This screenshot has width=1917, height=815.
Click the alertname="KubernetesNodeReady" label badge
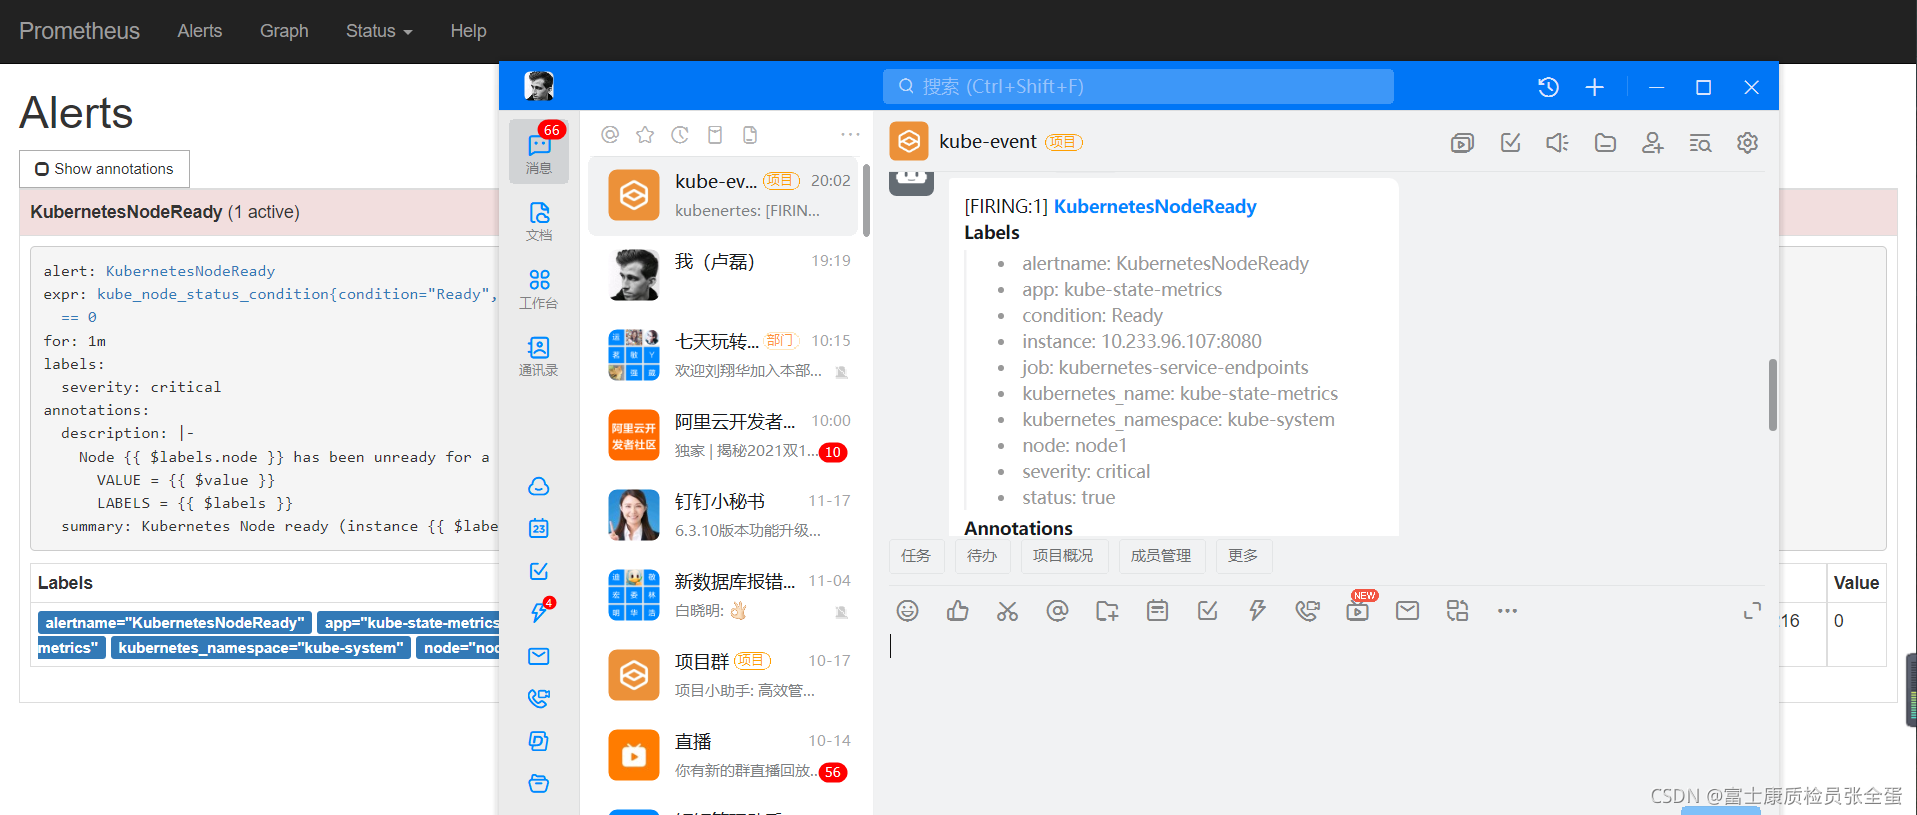click(x=175, y=622)
